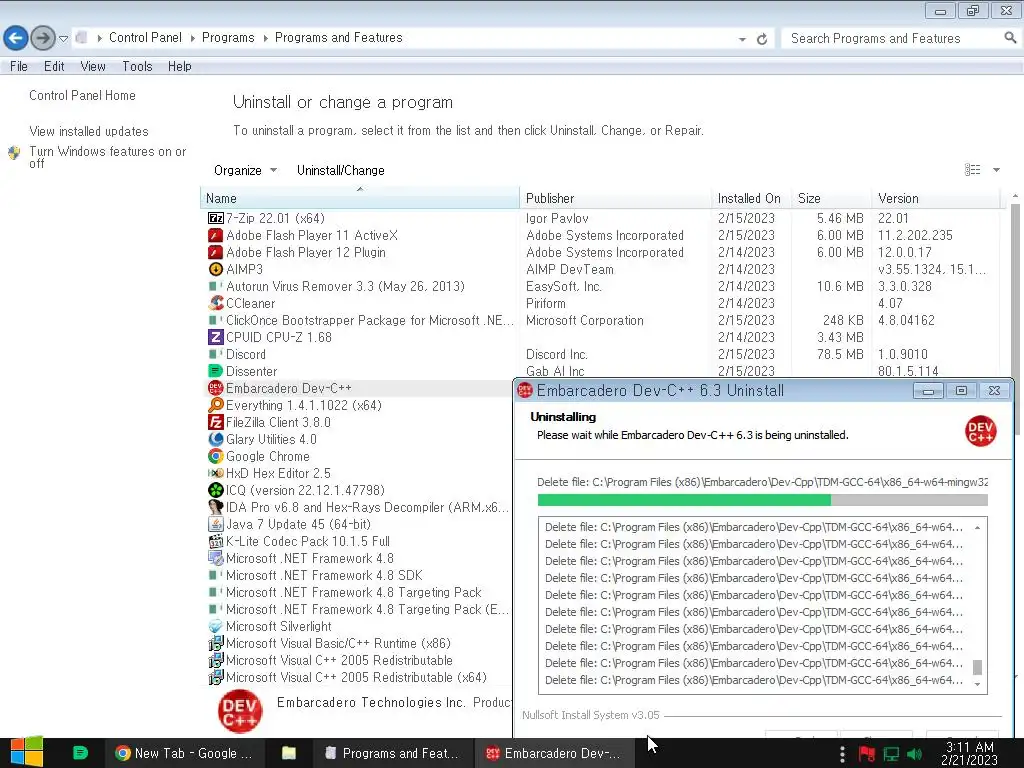This screenshot has width=1024, height=768.
Task: Click the CPUID CPU-Z icon
Action: (216, 337)
